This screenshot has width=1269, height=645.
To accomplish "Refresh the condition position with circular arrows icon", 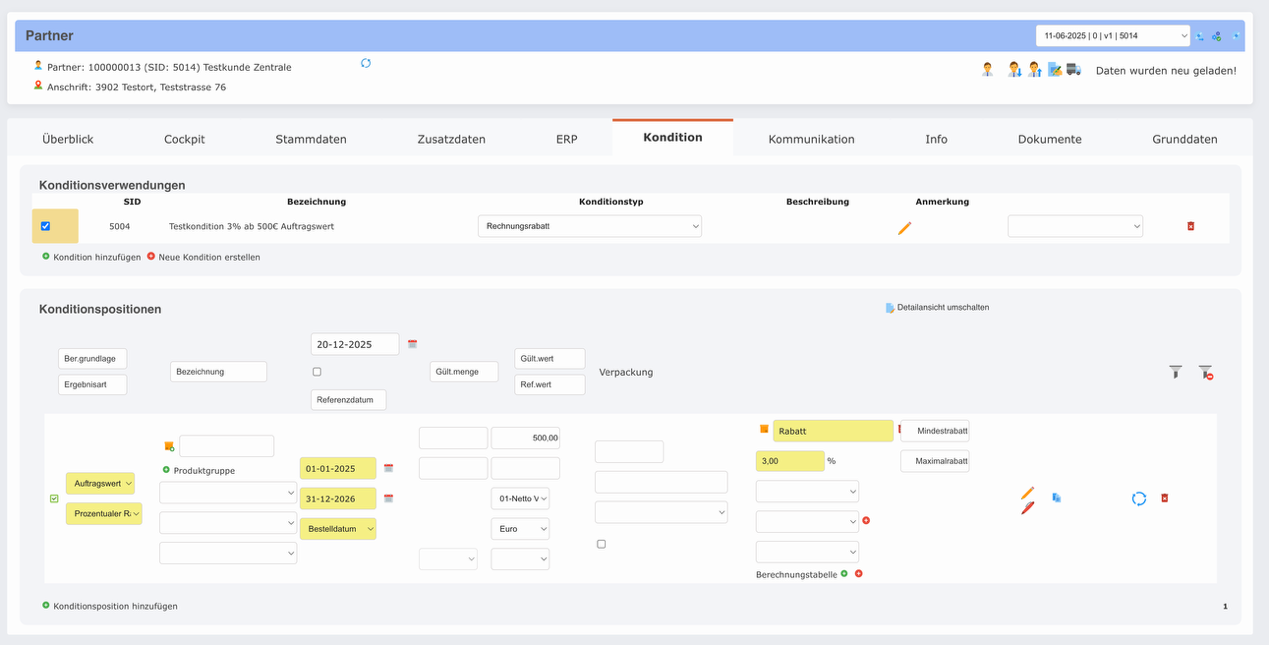I will click(1139, 498).
